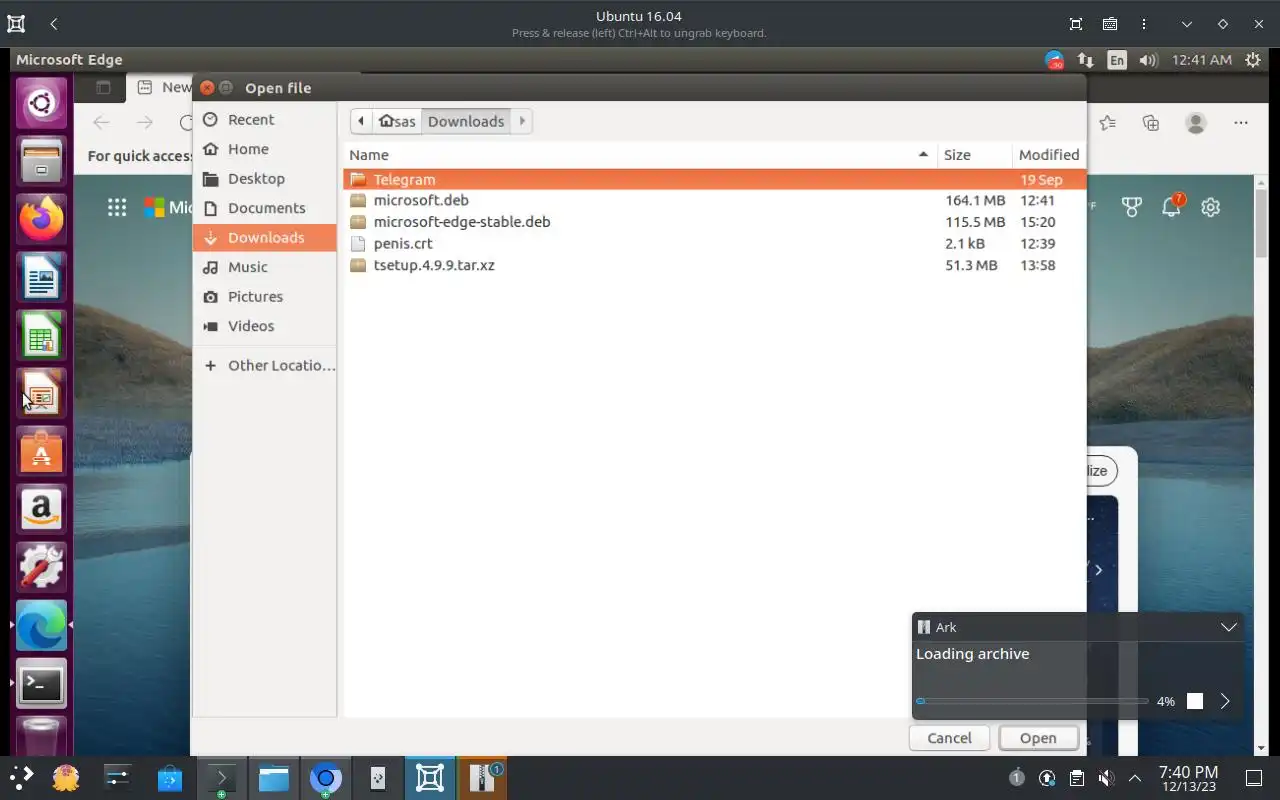Toggle fullscreen for the virtual machine viewer
The width and height of the screenshot is (1280, 800).
[1076, 24]
